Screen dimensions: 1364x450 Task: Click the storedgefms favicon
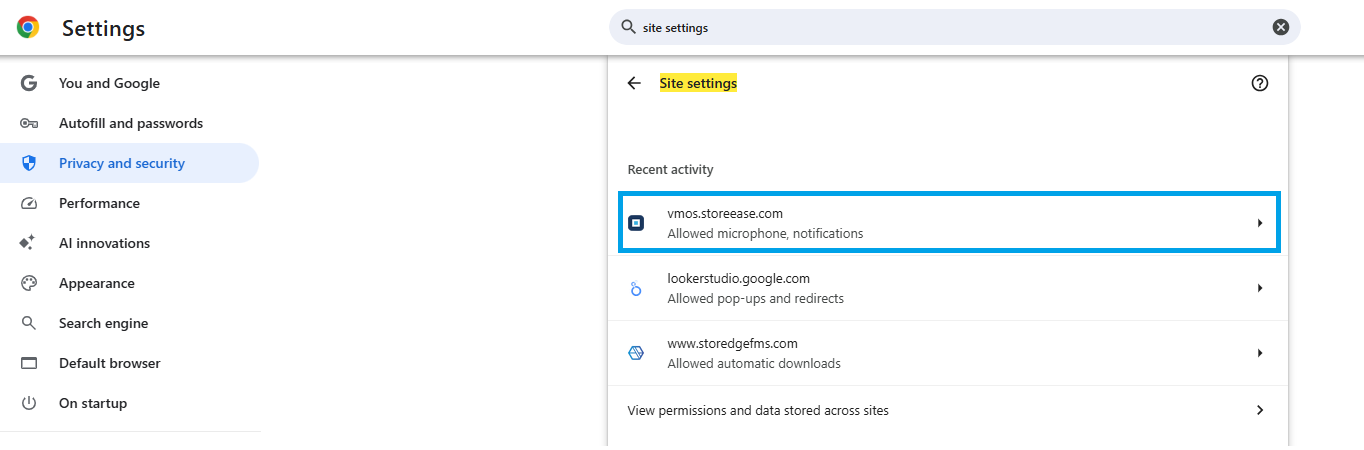click(x=636, y=353)
